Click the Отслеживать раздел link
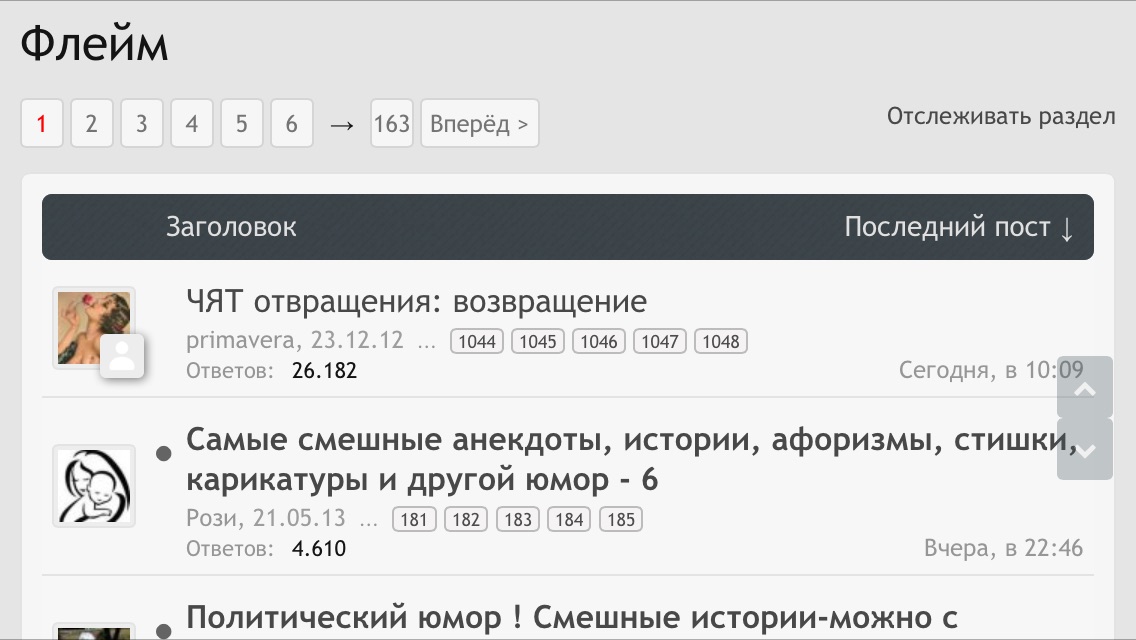The image size is (1136, 640). tap(1001, 116)
